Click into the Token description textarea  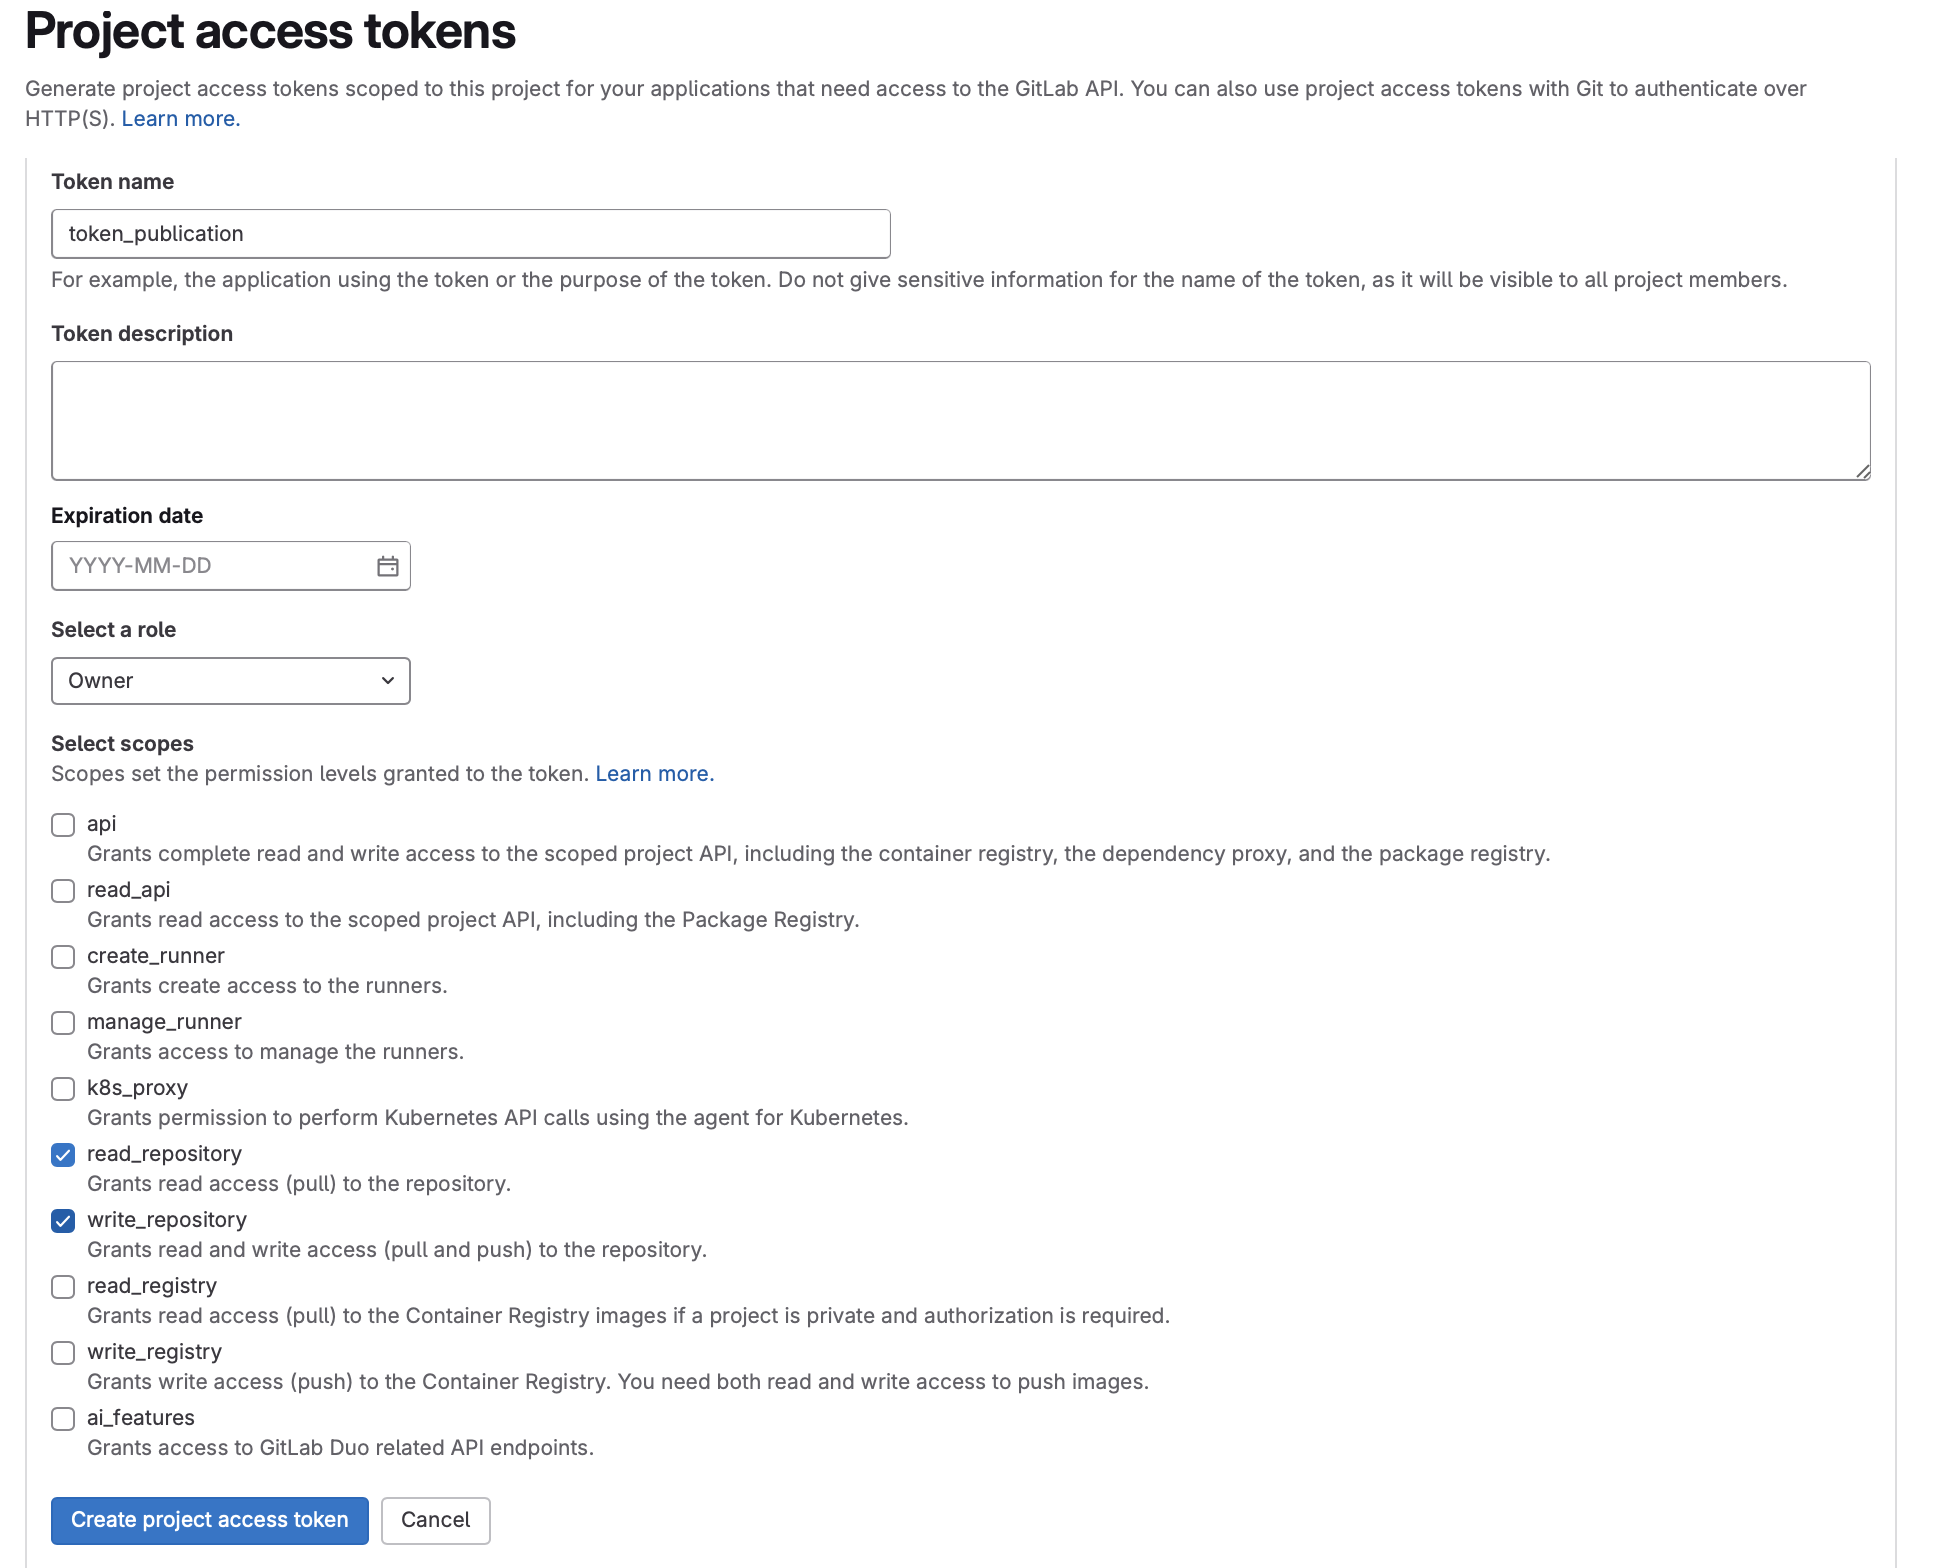[x=960, y=420]
